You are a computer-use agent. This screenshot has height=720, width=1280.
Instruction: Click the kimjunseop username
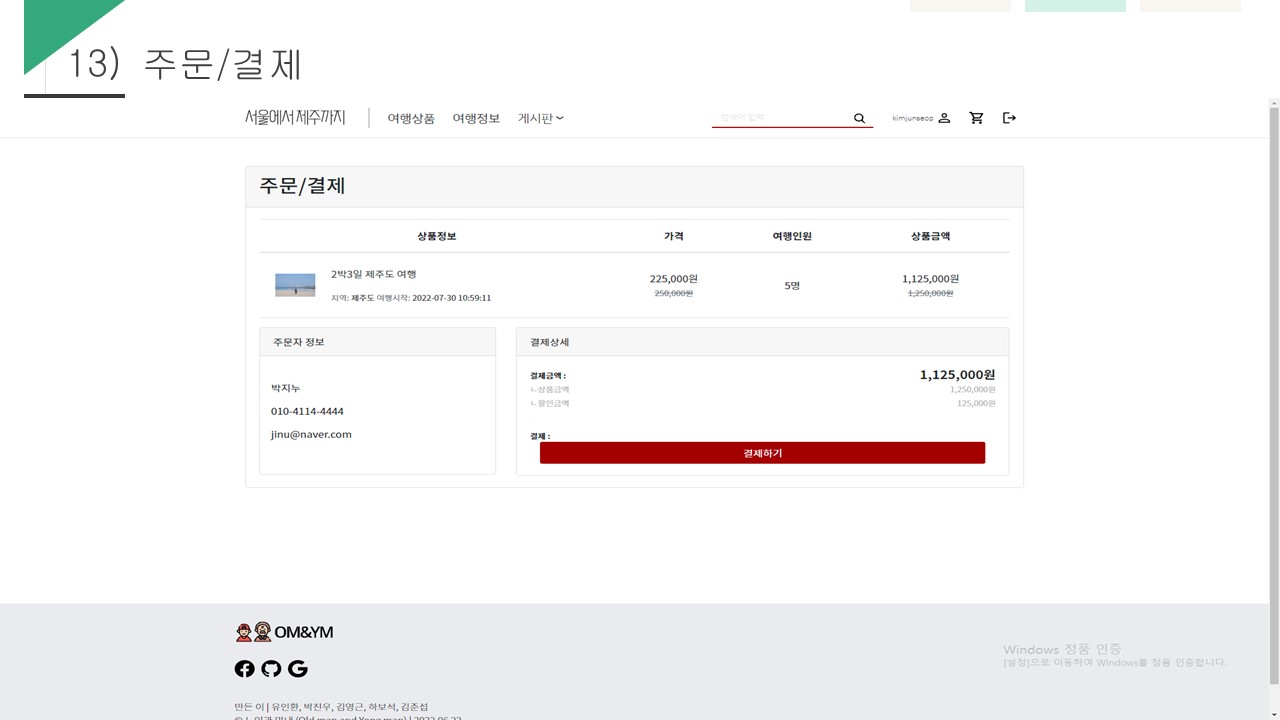(x=912, y=118)
